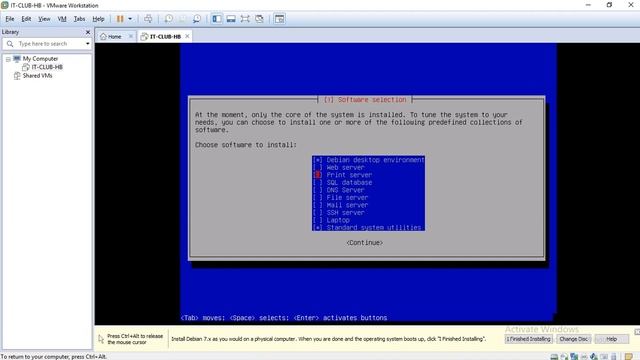Click the Unity mode toolbar icon
This screenshot has width=640, height=360.
pyautogui.click(x=259, y=19)
